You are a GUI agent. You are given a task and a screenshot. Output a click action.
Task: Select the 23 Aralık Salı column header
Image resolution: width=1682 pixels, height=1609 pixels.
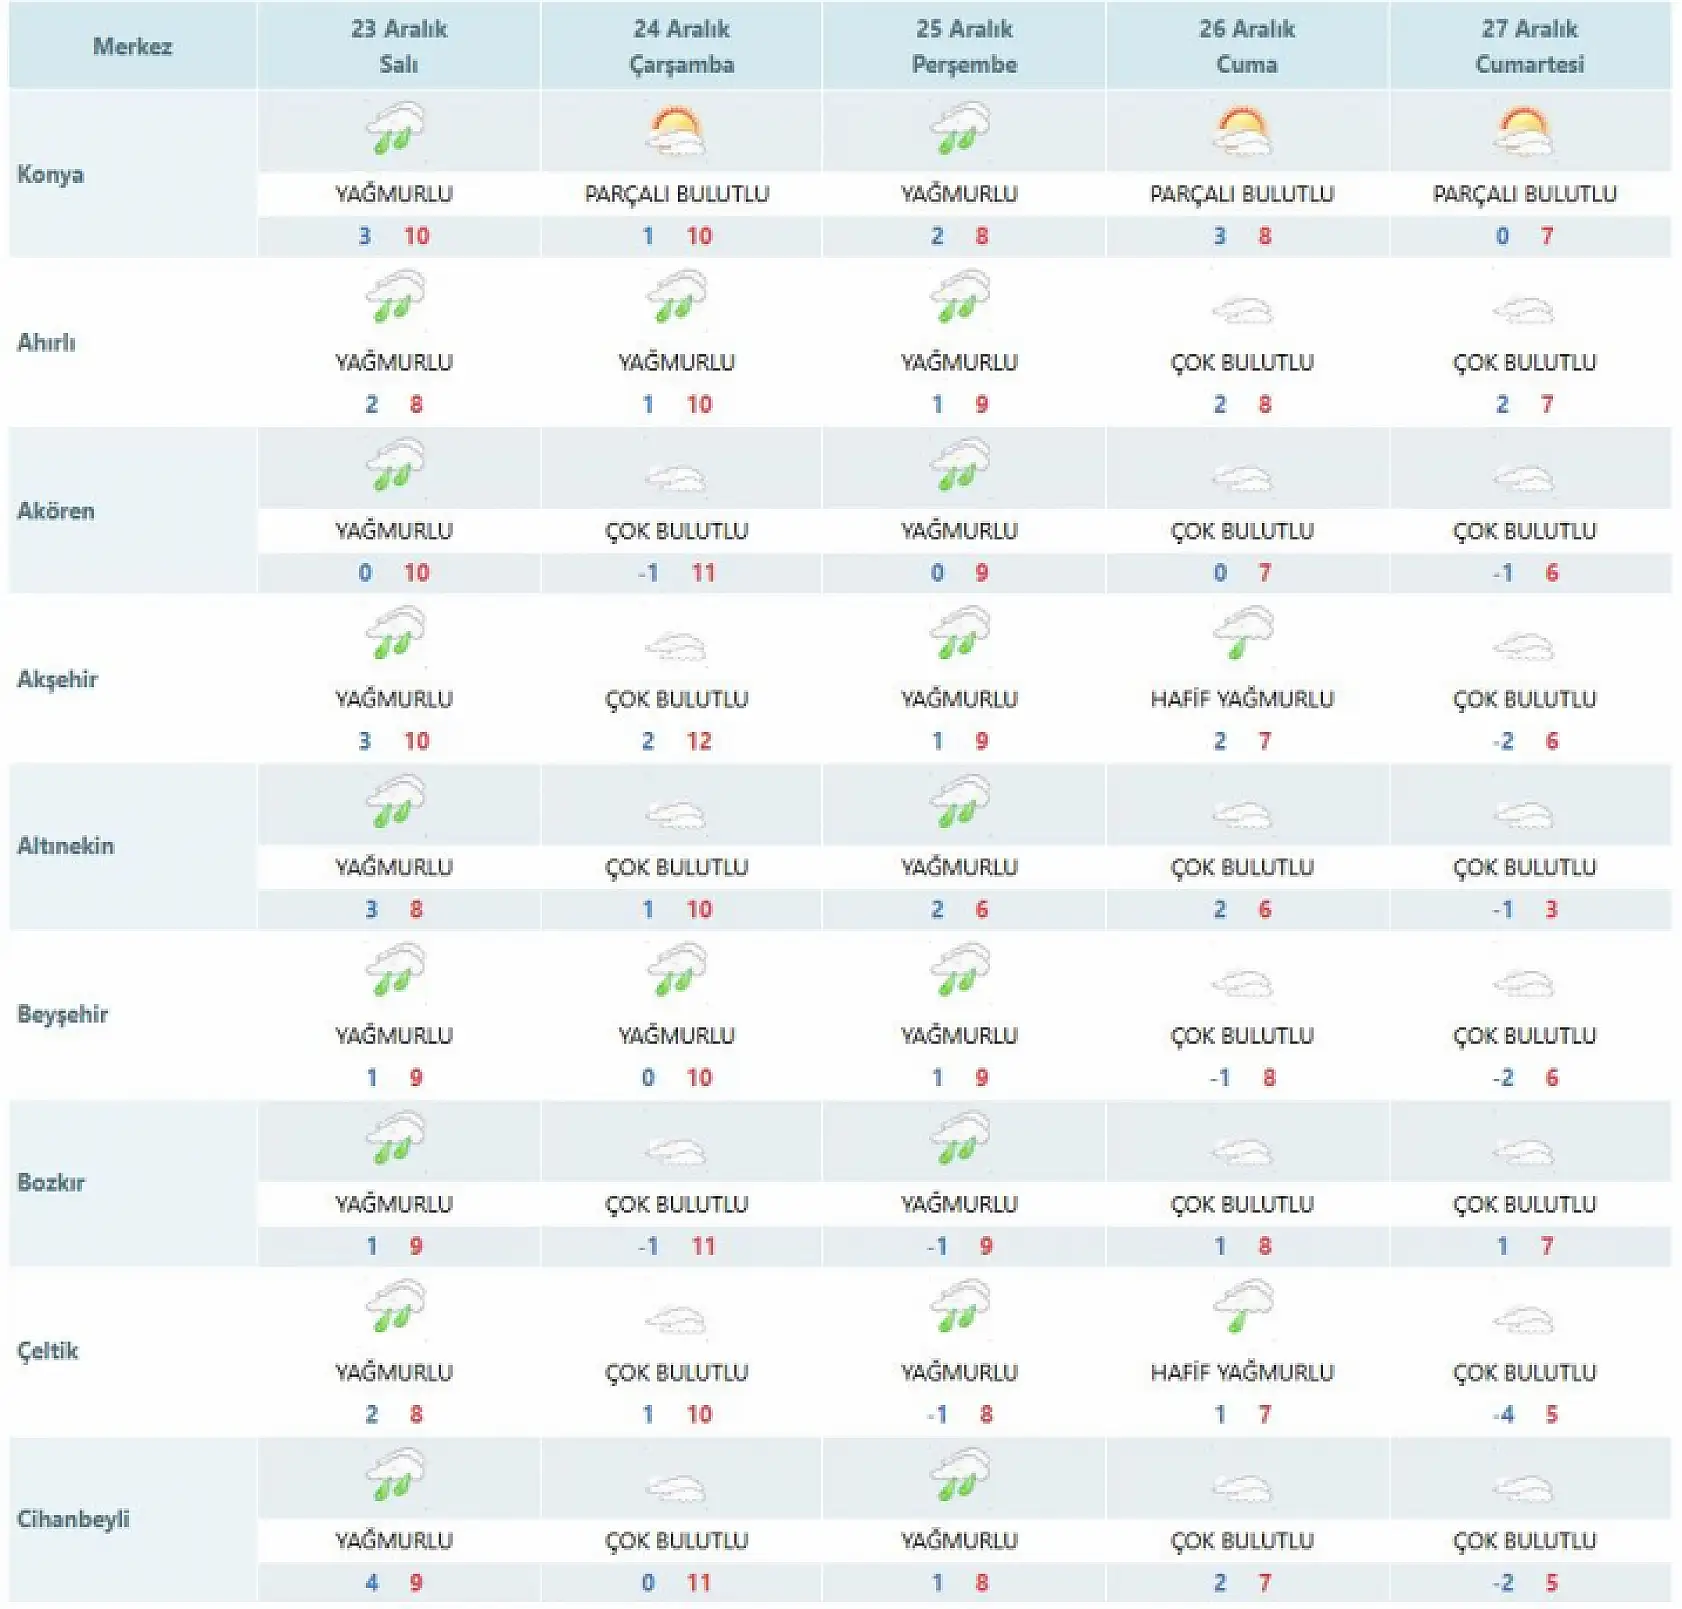(x=398, y=46)
